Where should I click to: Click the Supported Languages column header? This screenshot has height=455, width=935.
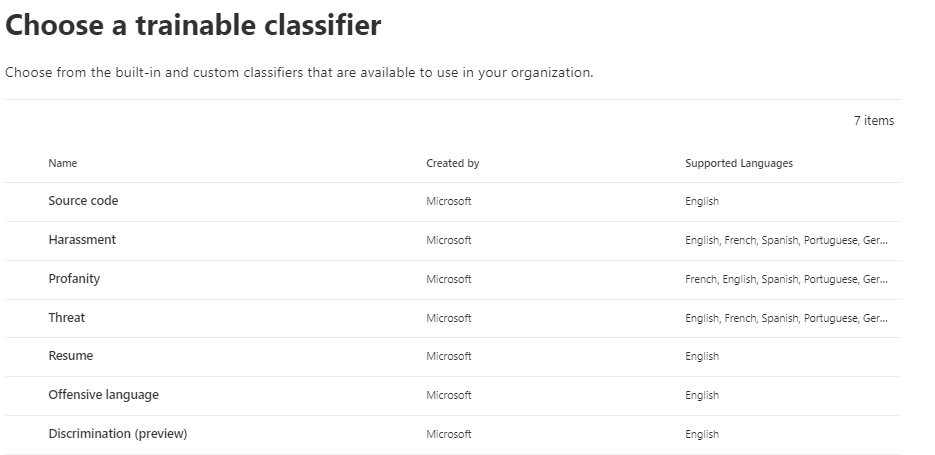pos(739,163)
